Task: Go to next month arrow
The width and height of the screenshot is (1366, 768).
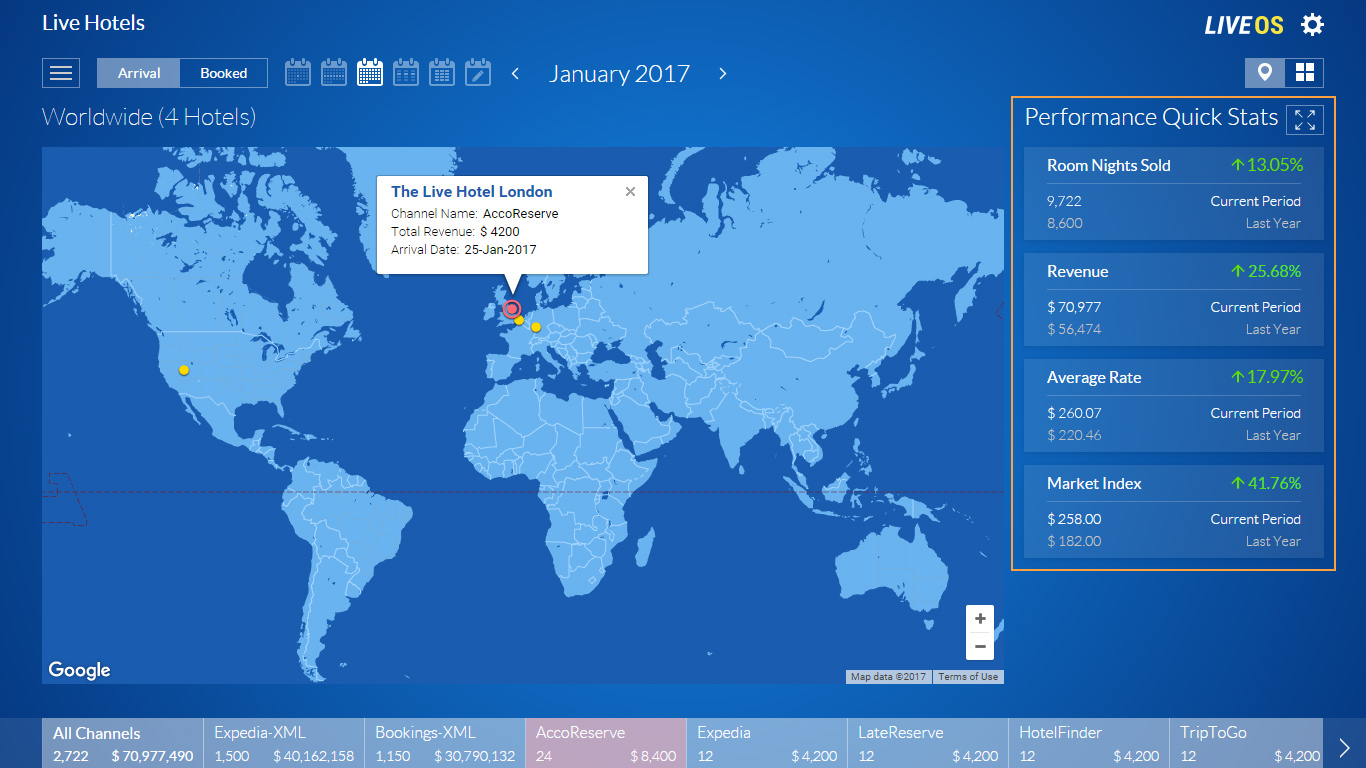Action: click(x=723, y=73)
